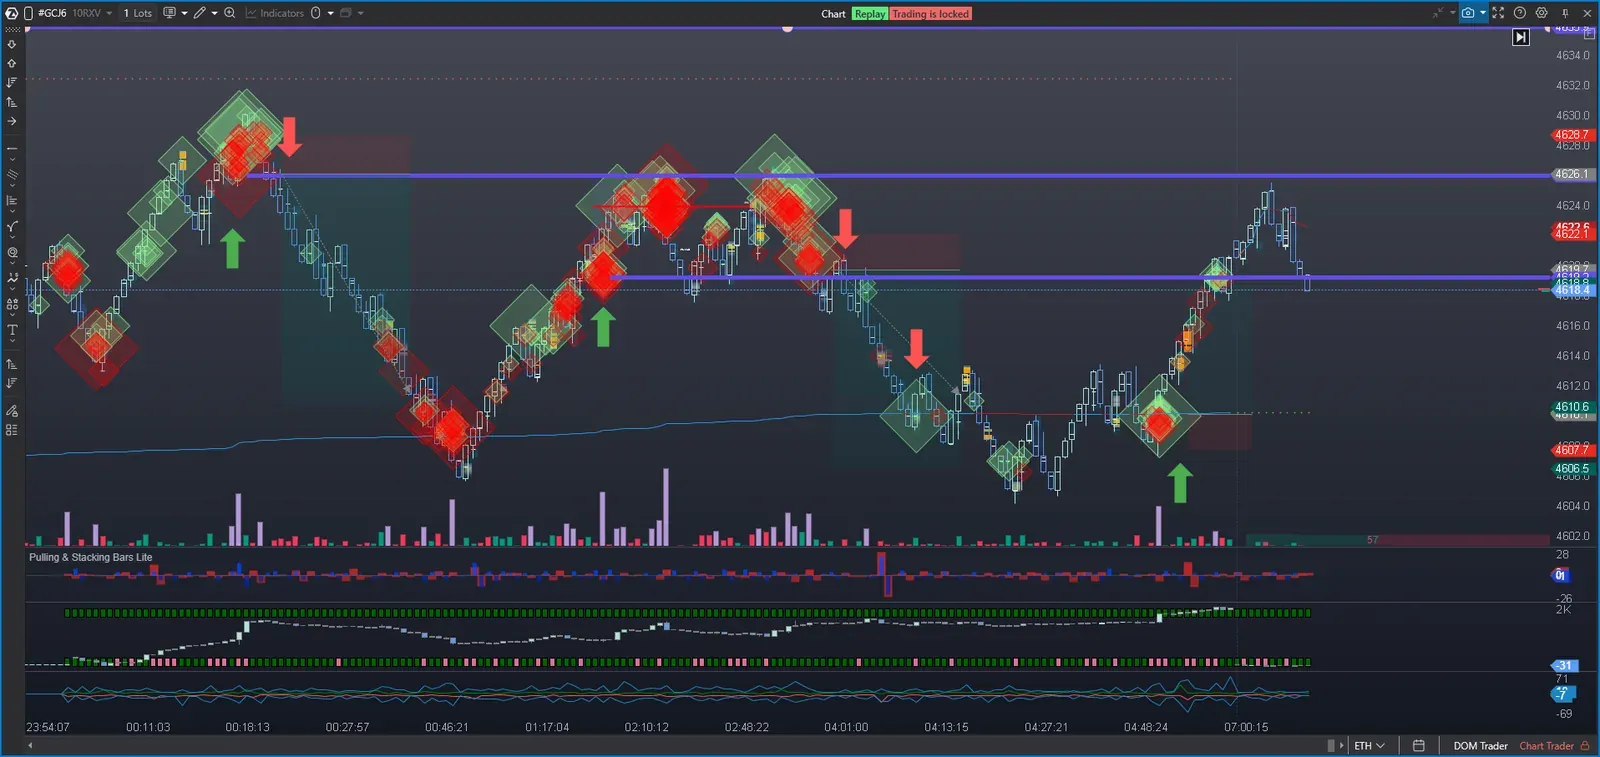Viewport: 1600px width, 757px height.
Task: Jump to latest bar with skip-forward button
Action: (1521, 37)
